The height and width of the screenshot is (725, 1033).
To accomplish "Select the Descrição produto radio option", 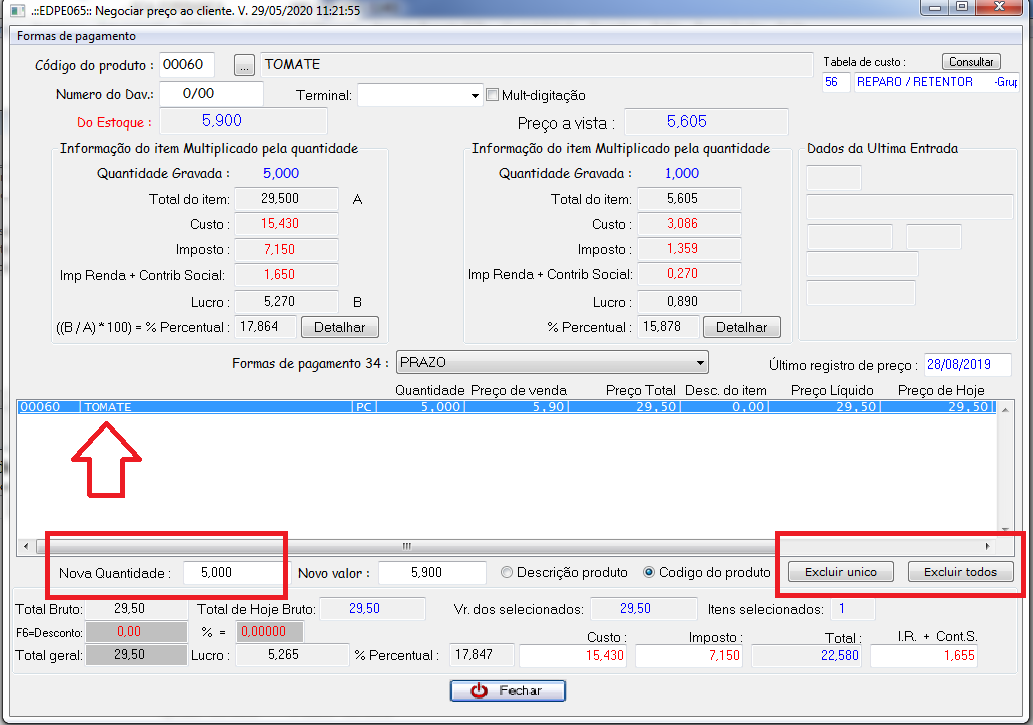I will 507,573.
